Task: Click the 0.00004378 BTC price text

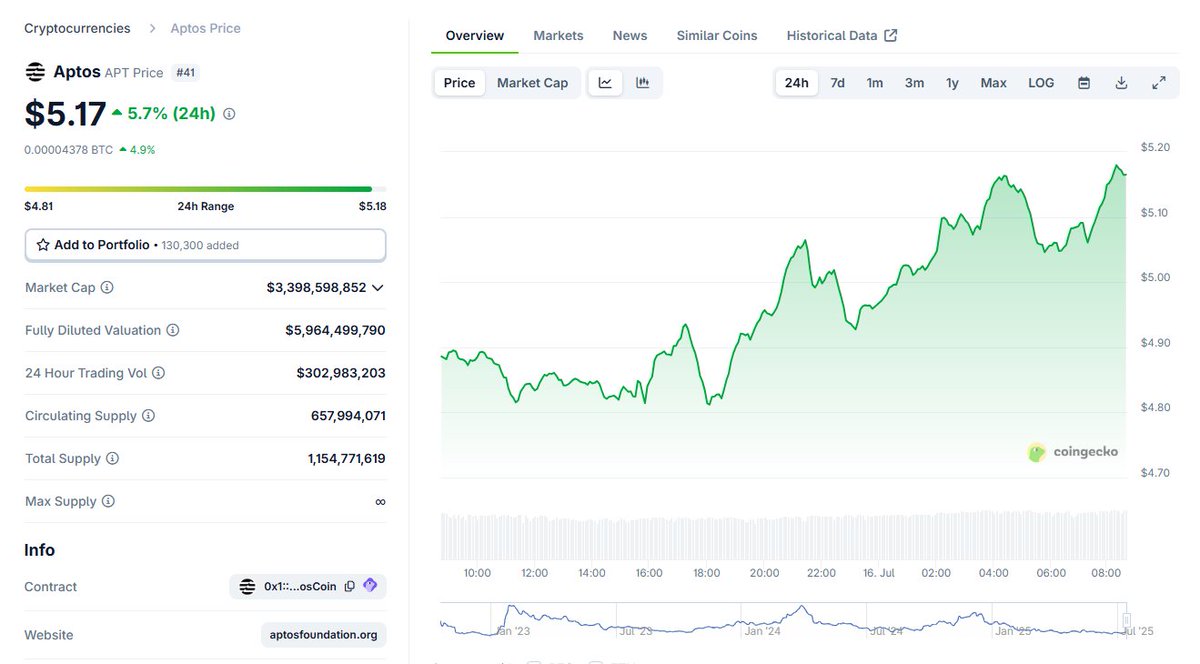Action: (x=68, y=150)
